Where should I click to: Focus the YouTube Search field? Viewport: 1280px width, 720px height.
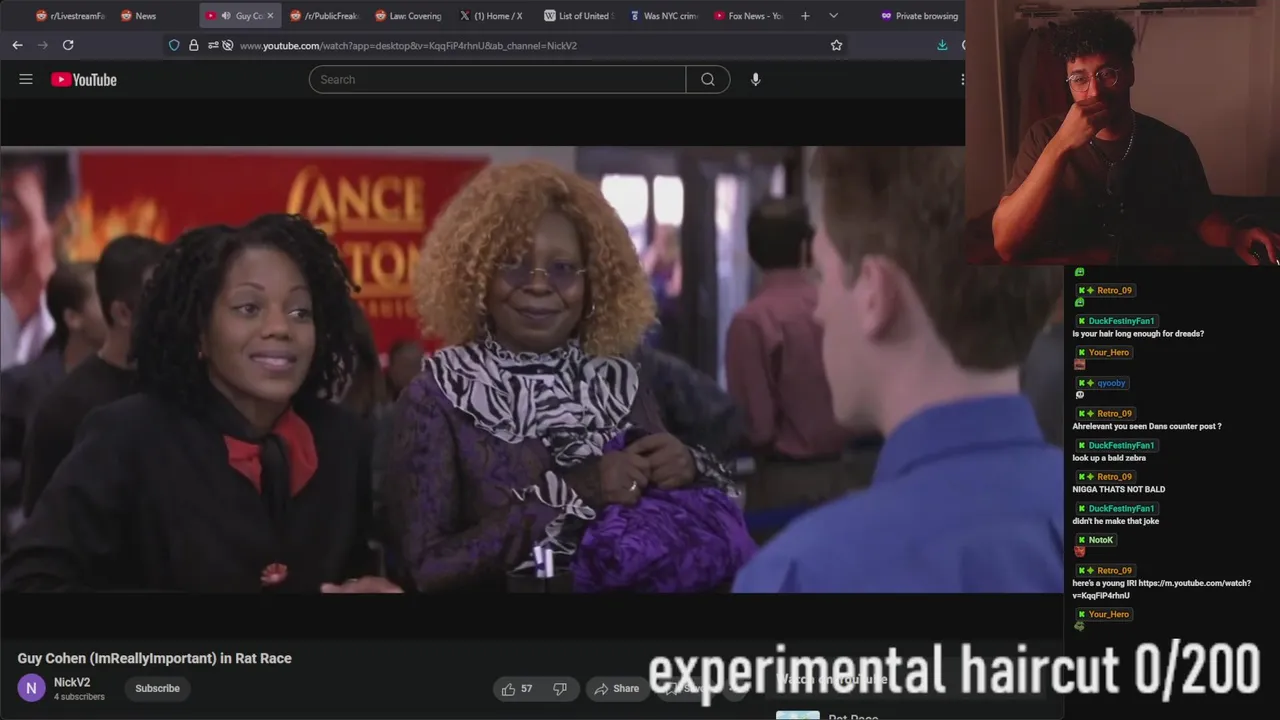(498, 79)
